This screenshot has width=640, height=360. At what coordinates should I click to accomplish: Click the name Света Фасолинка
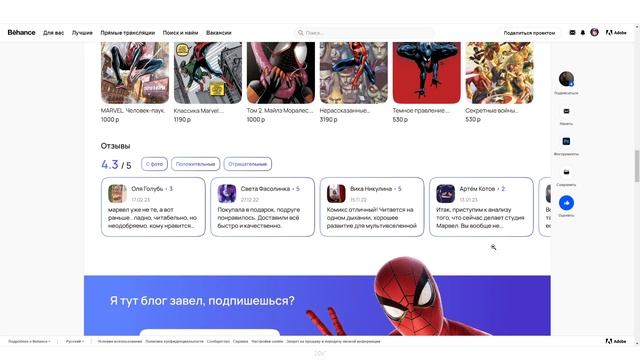click(x=265, y=189)
